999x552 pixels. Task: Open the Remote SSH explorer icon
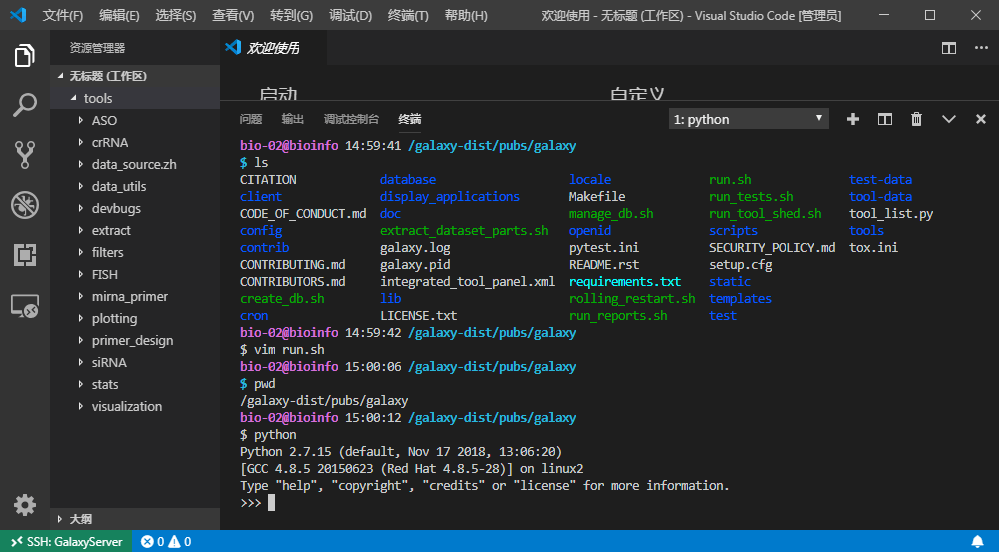[x=25, y=306]
